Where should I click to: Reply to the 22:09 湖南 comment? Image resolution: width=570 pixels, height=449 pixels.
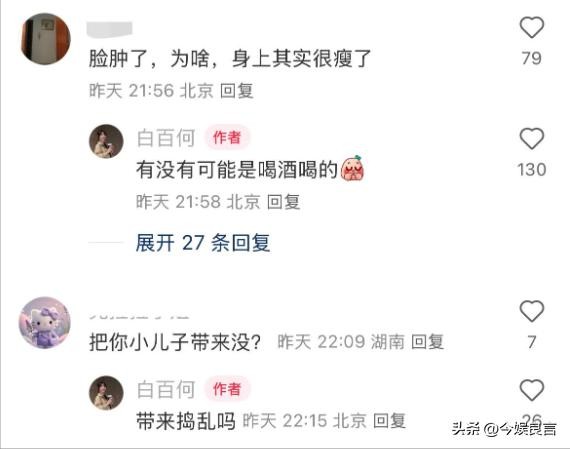click(x=428, y=342)
